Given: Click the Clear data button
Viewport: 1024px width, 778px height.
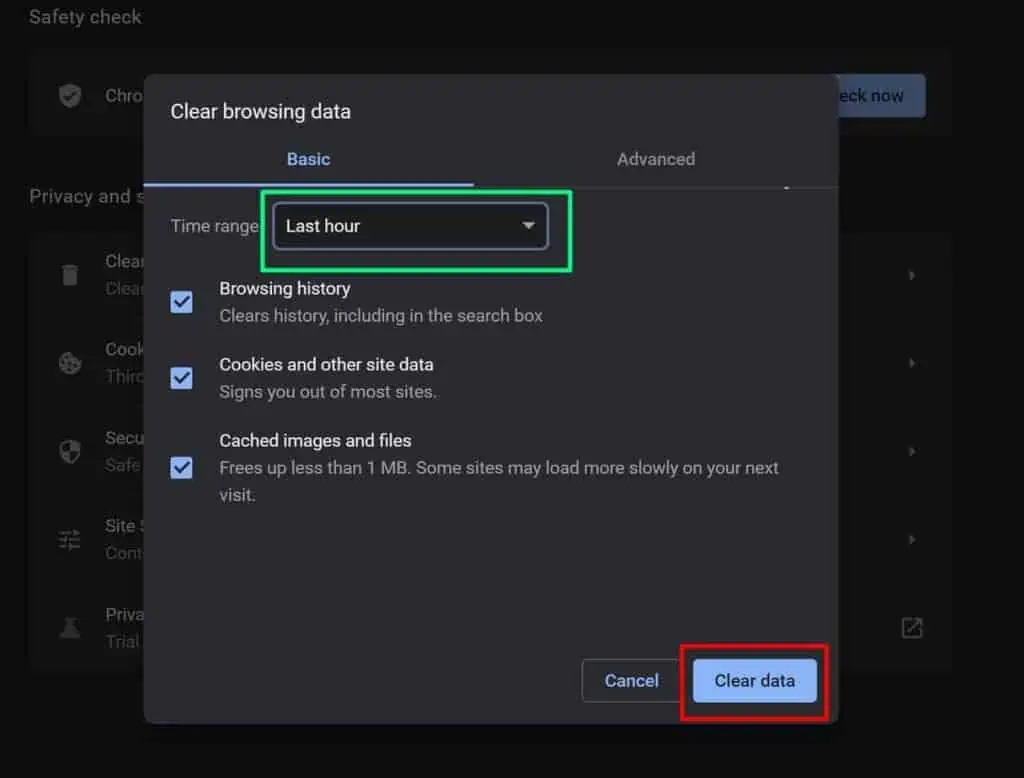Looking at the screenshot, I should point(754,681).
